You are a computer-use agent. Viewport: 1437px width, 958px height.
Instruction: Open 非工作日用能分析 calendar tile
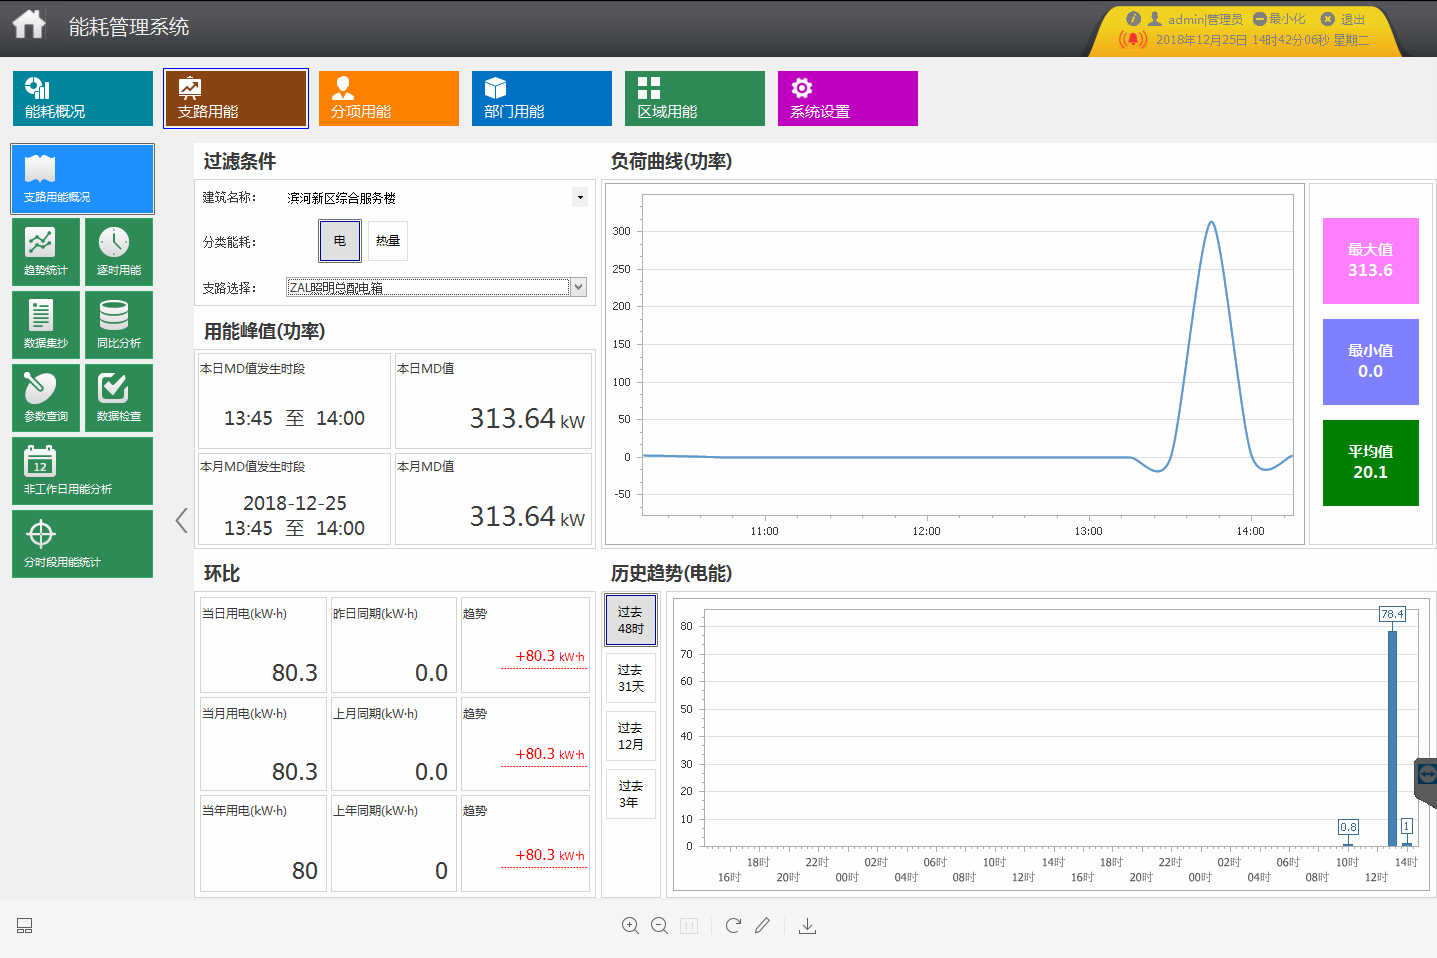pyautogui.click(x=83, y=471)
